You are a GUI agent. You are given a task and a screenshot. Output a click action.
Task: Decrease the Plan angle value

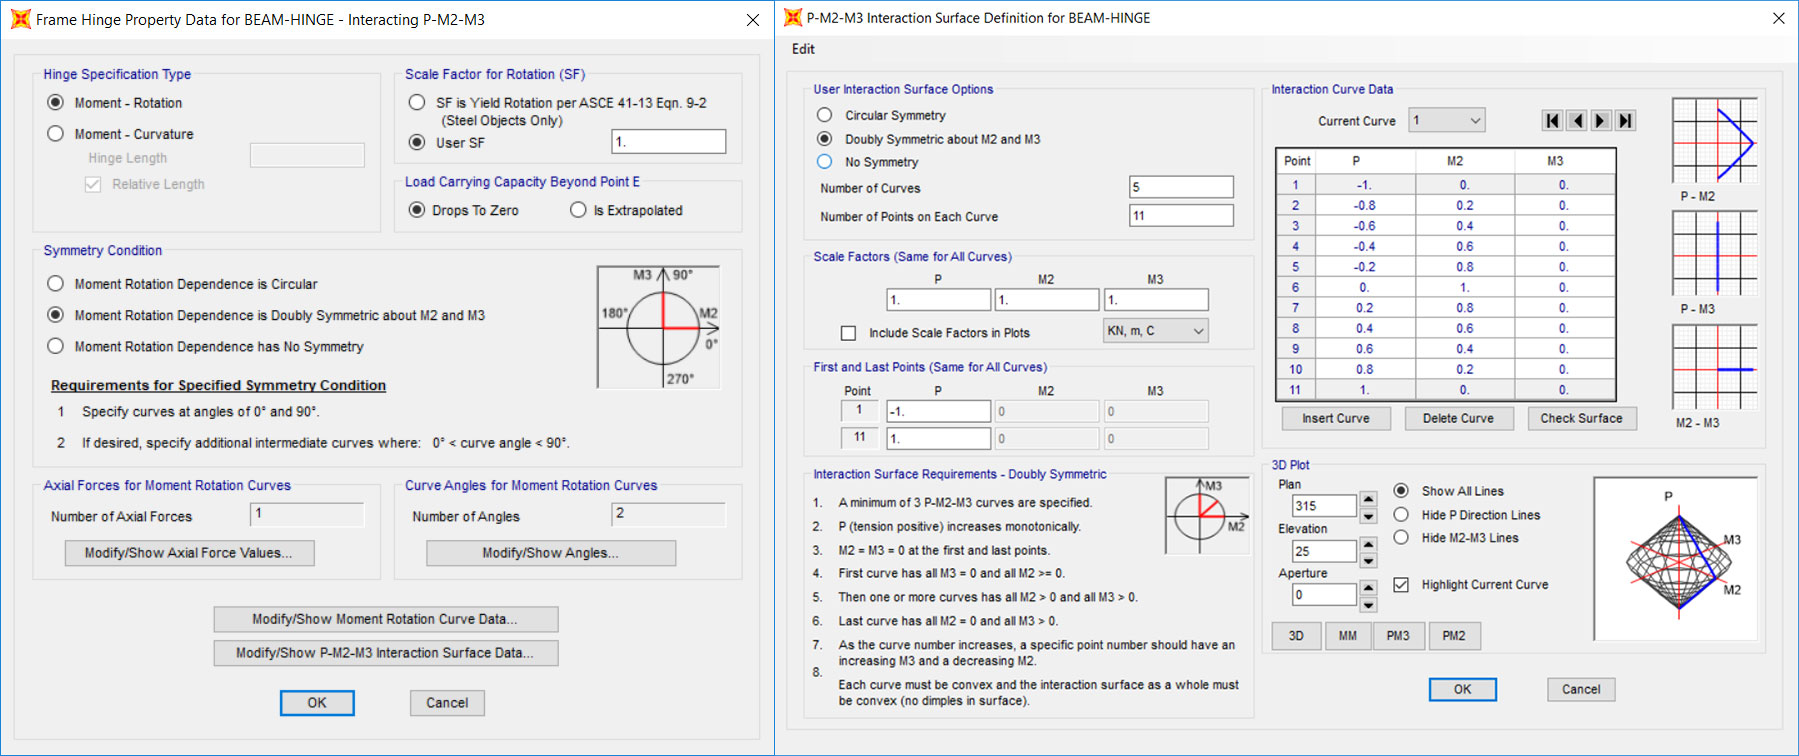pyautogui.click(x=1369, y=515)
